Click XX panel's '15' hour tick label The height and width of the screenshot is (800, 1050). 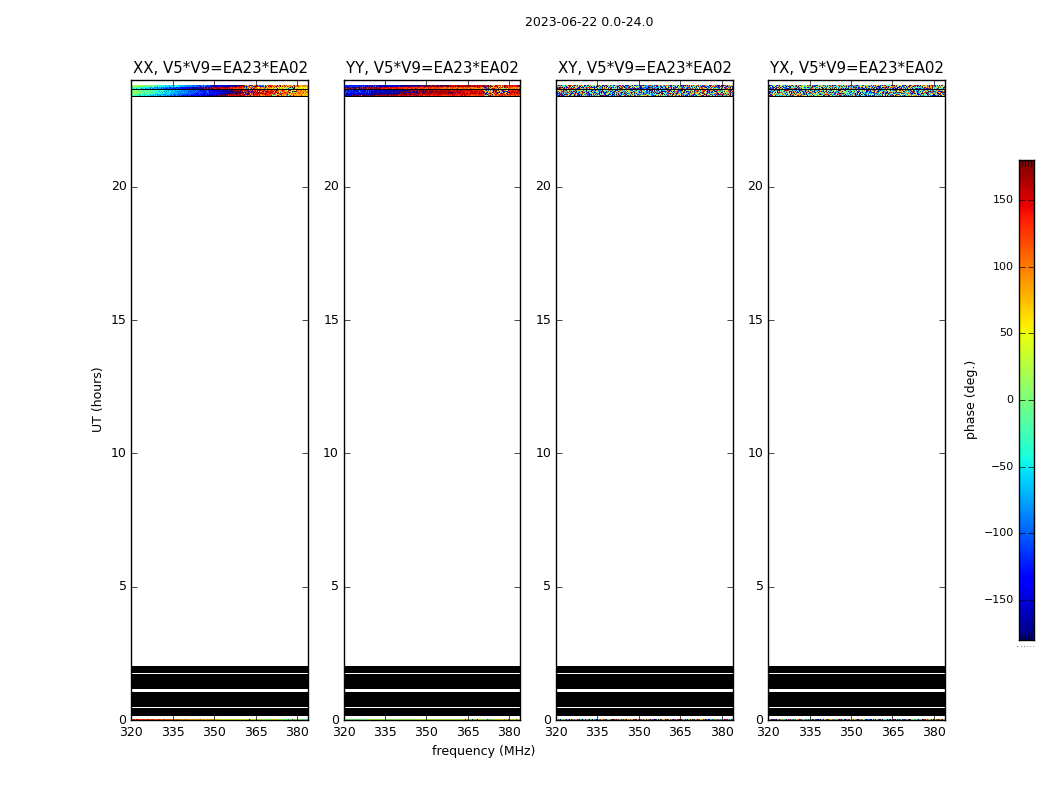coord(119,320)
